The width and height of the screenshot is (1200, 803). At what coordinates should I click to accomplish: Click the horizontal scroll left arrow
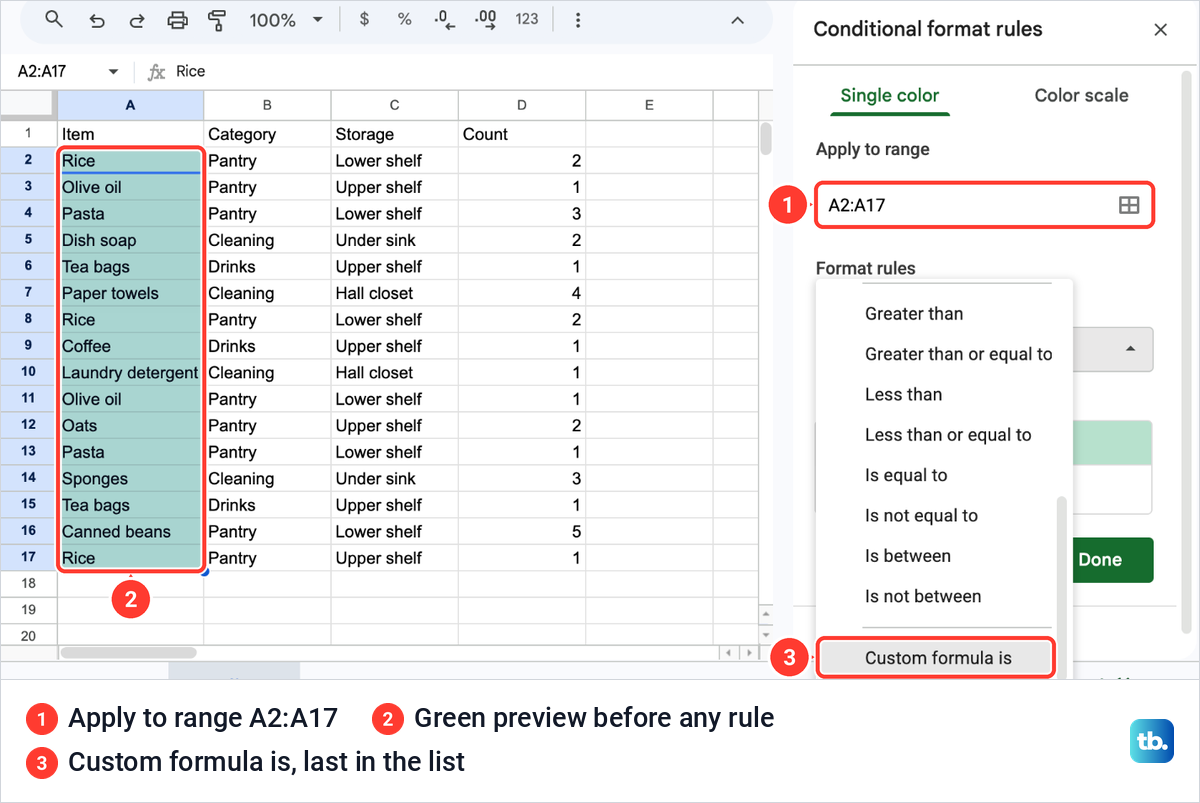point(729,652)
